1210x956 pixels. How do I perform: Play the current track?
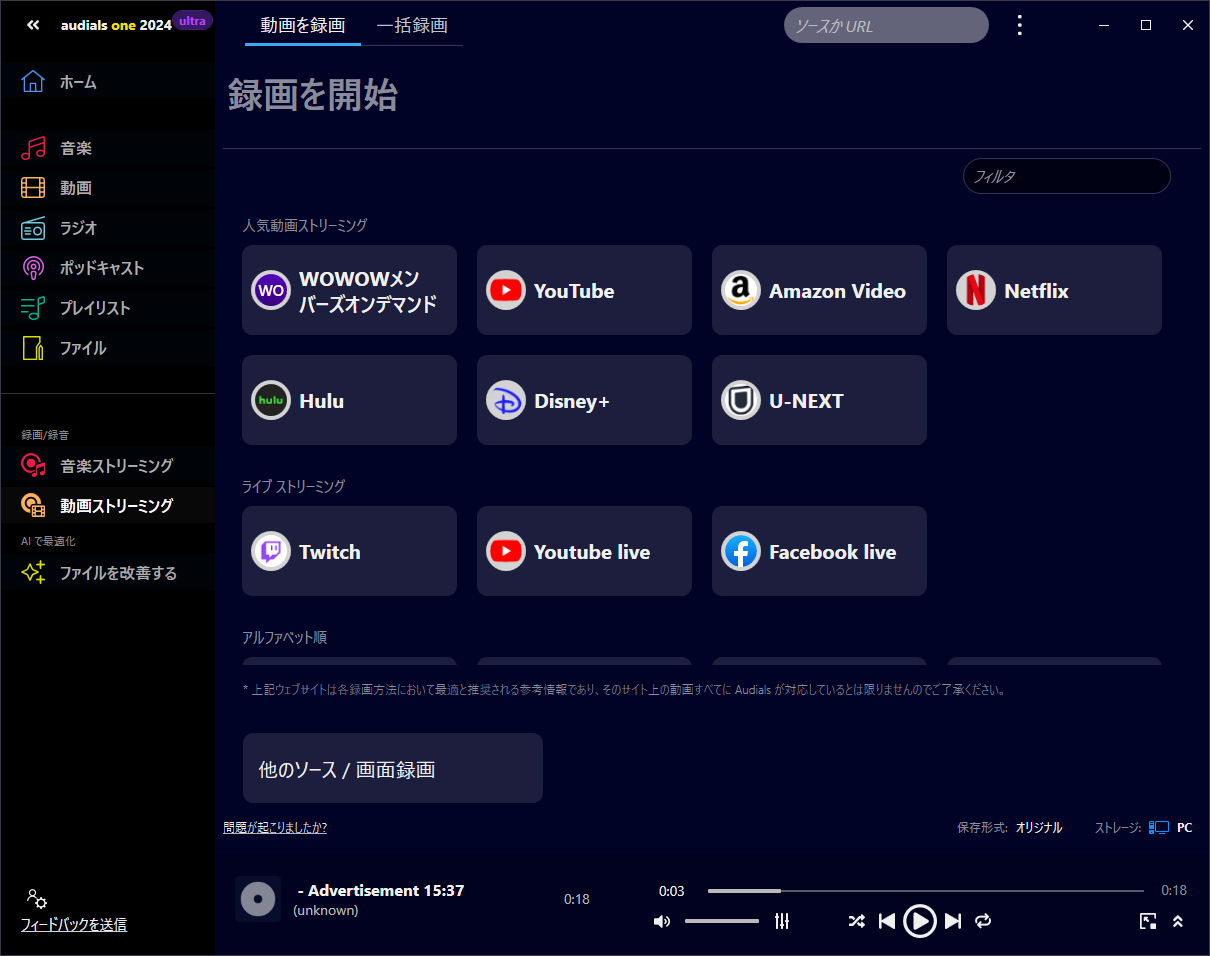[x=919, y=921]
